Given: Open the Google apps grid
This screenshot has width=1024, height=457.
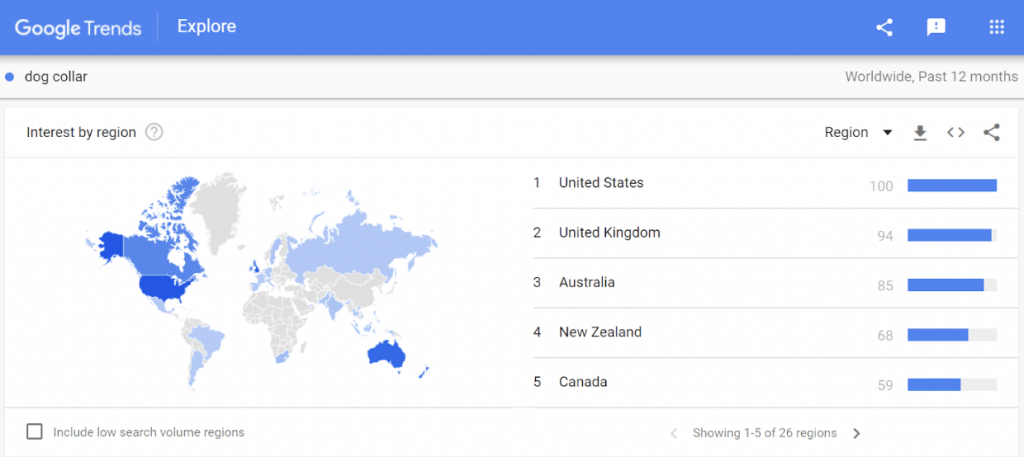Looking at the screenshot, I should pos(996,27).
